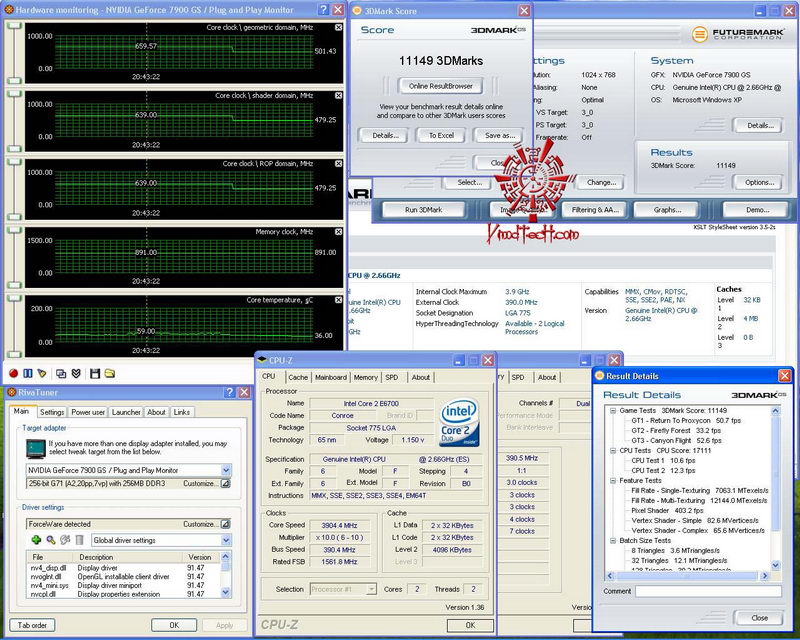Click the vertical slider beside Core temperature graph

[15, 326]
